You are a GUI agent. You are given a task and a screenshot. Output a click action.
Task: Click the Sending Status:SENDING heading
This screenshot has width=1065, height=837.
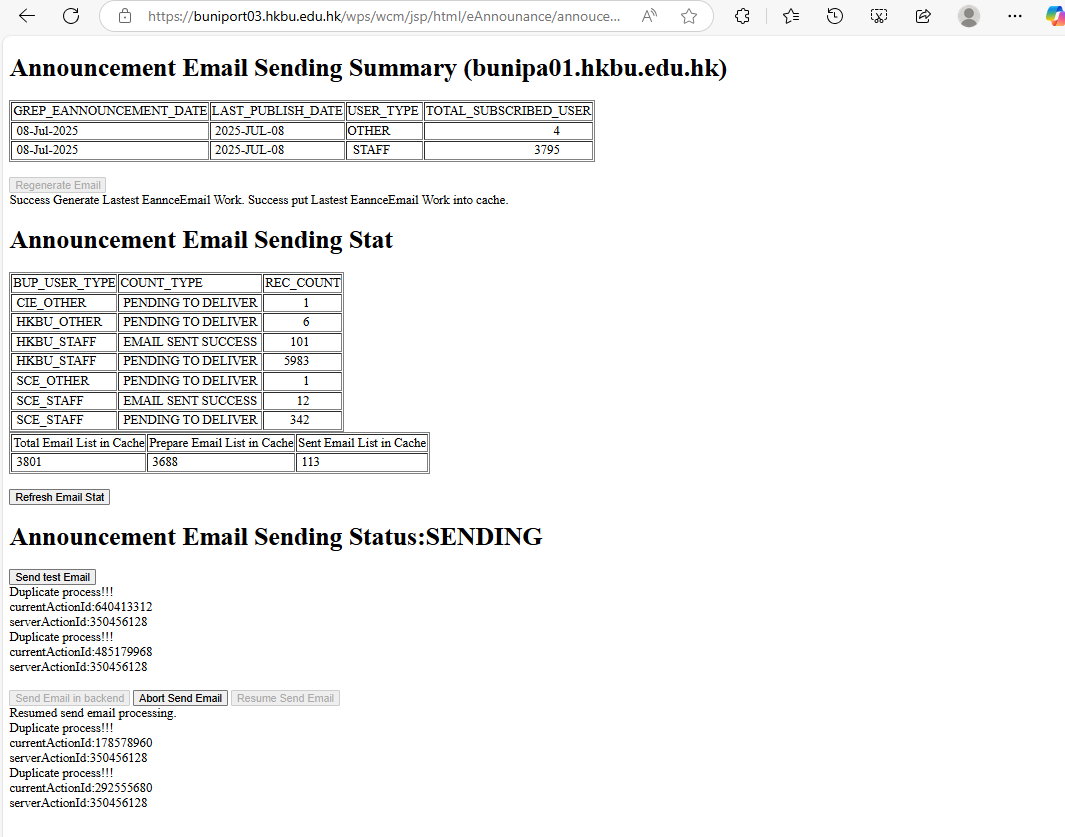(x=276, y=537)
